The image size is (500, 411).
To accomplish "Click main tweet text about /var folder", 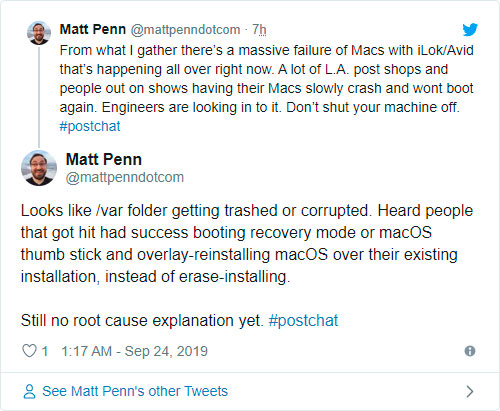I will tap(247, 244).
